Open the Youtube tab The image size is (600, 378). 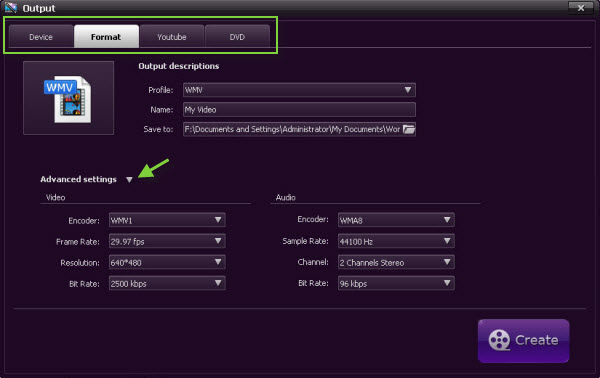pos(172,37)
